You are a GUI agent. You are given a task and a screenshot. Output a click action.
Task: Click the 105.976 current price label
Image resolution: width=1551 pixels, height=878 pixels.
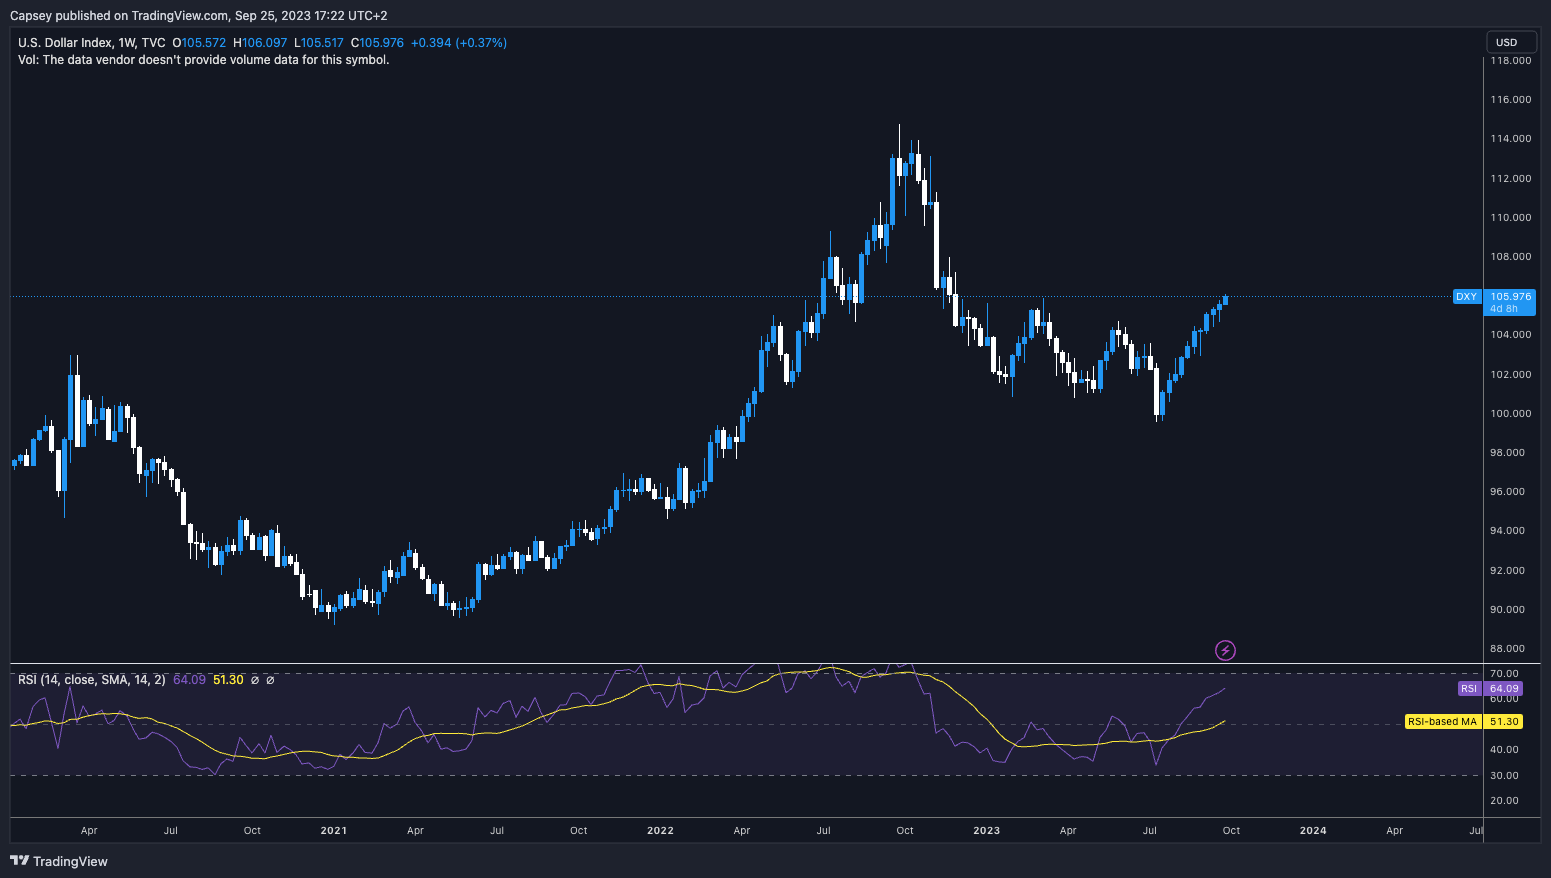[1510, 297]
